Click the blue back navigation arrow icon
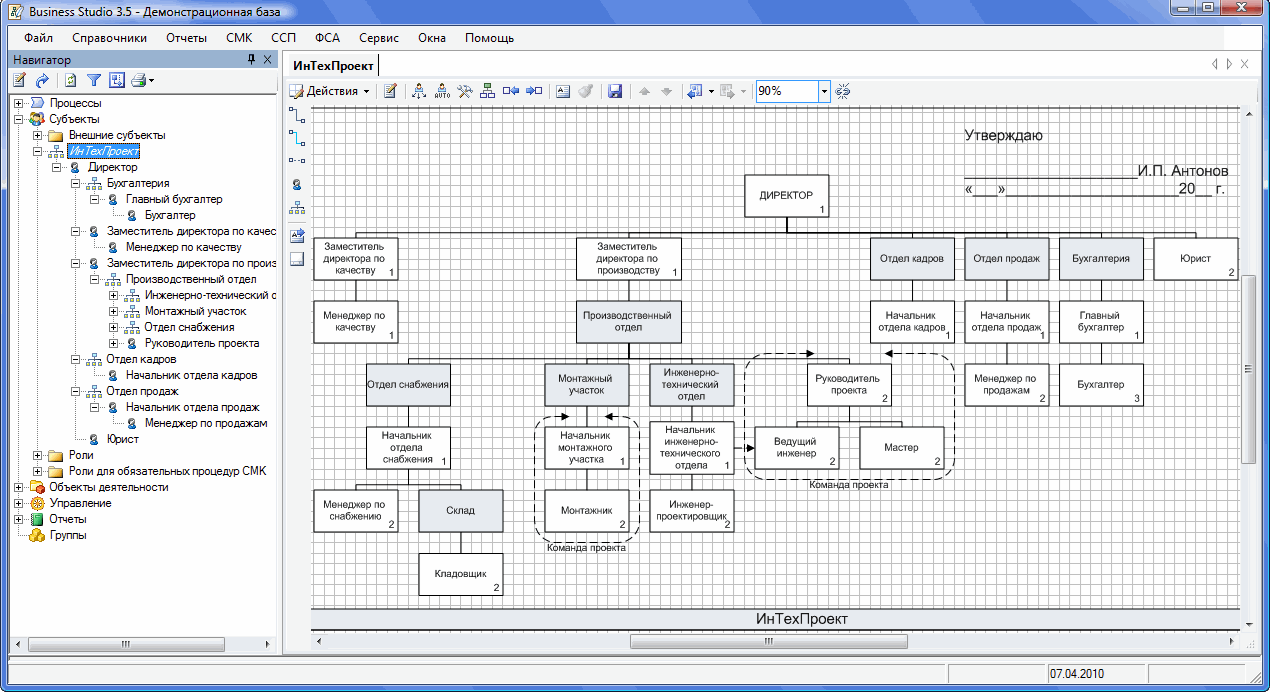Viewport: 1270px width, 694px height. (x=695, y=91)
